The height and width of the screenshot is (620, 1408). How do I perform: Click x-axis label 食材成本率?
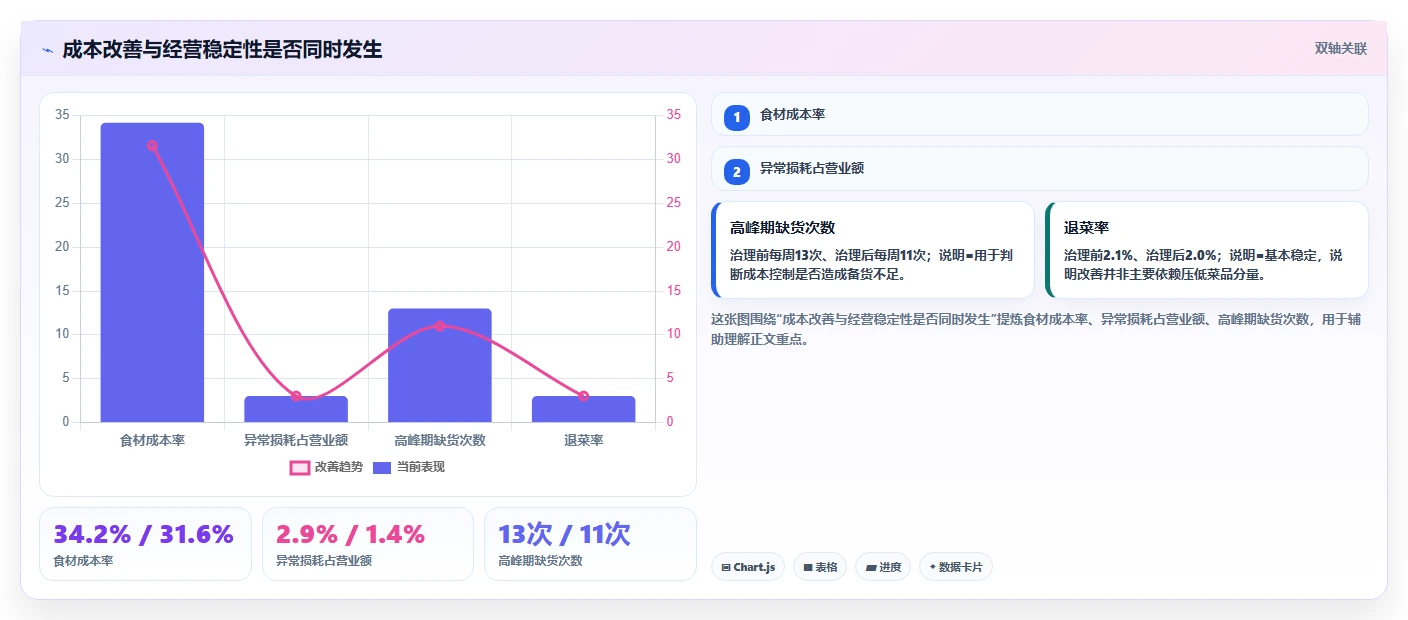[152, 440]
